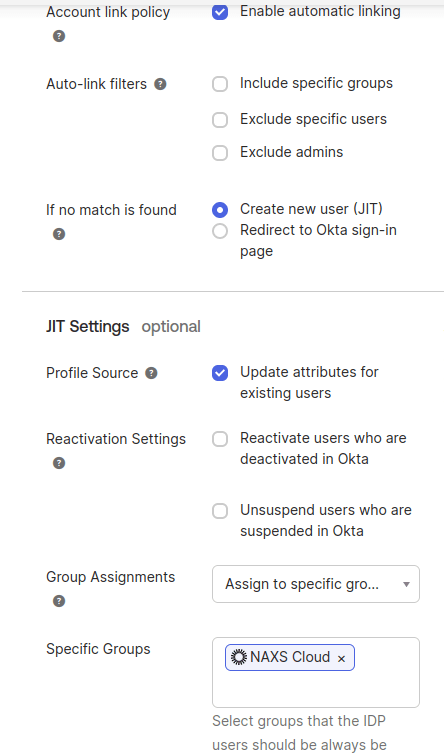Uncheck Update attributes for existing users
This screenshot has width=444, height=753.
[220, 373]
